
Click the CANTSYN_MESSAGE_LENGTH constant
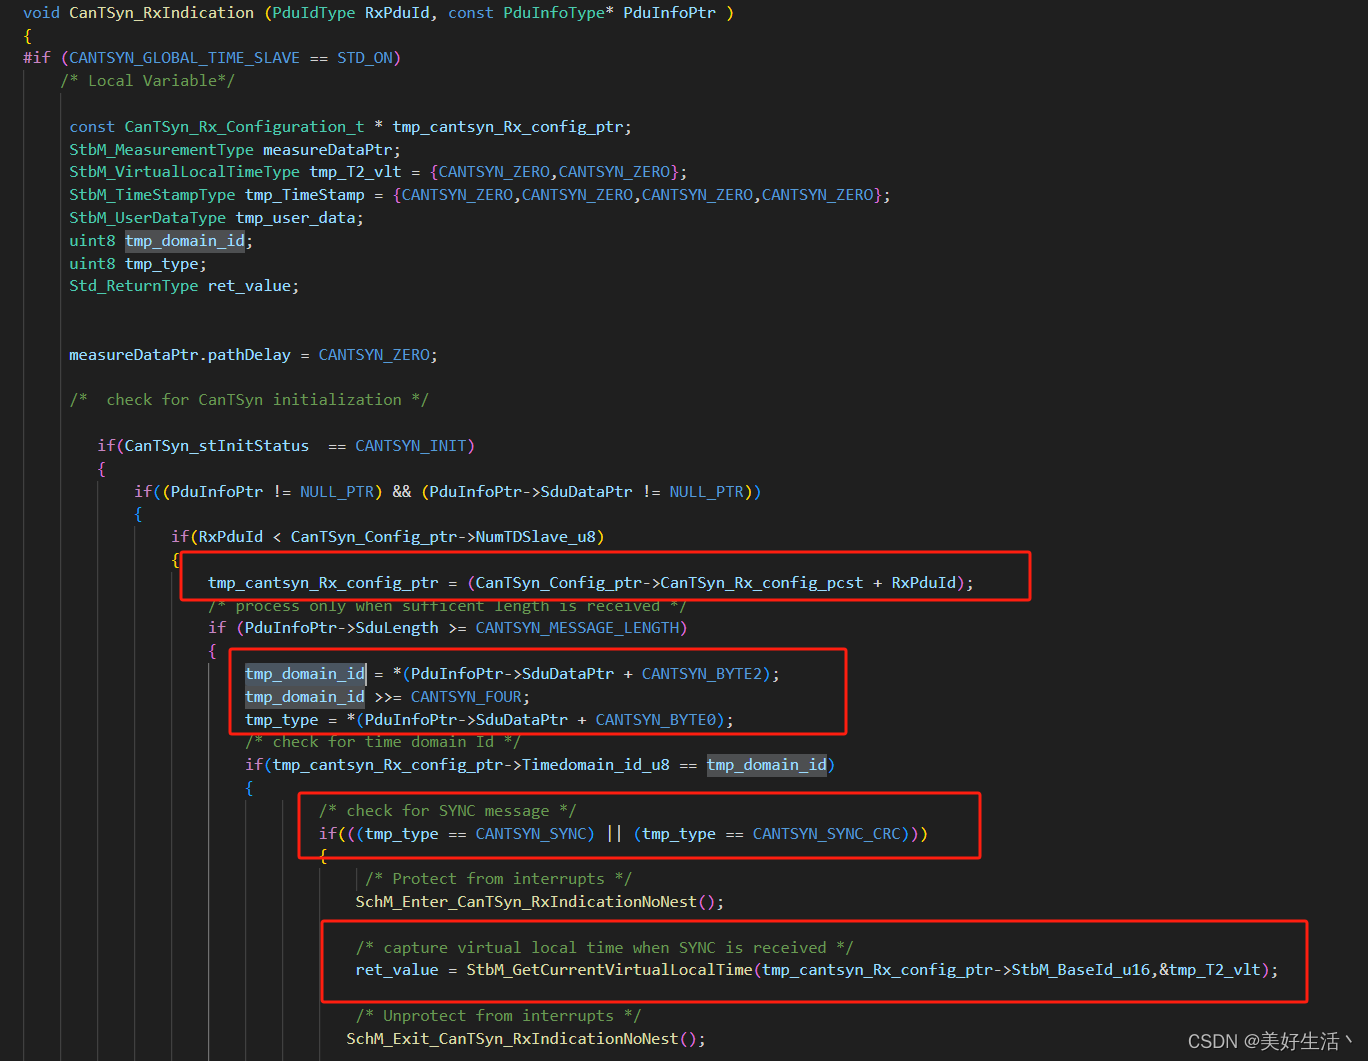tap(577, 627)
